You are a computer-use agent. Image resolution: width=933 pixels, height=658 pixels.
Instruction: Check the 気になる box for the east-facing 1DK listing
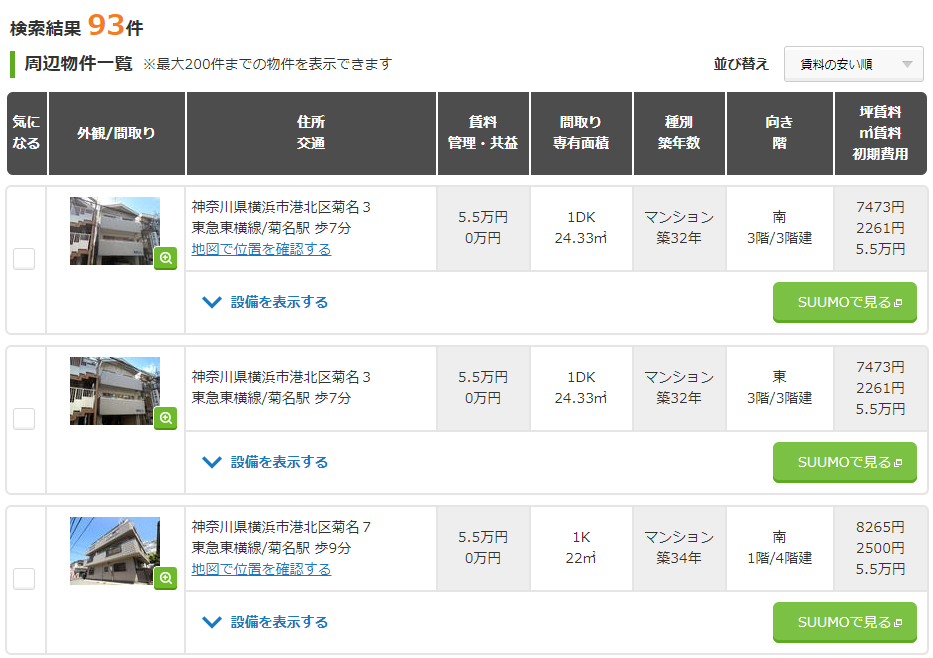coord(24,419)
